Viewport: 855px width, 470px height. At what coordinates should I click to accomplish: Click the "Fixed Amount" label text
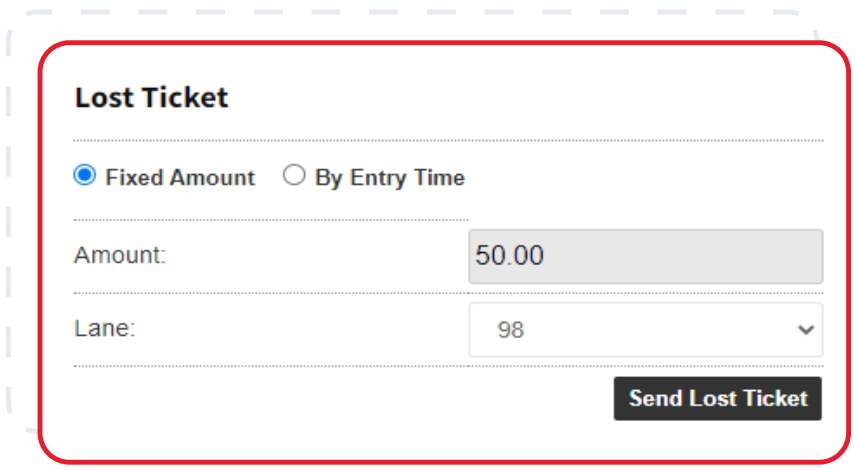pos(180,178)
